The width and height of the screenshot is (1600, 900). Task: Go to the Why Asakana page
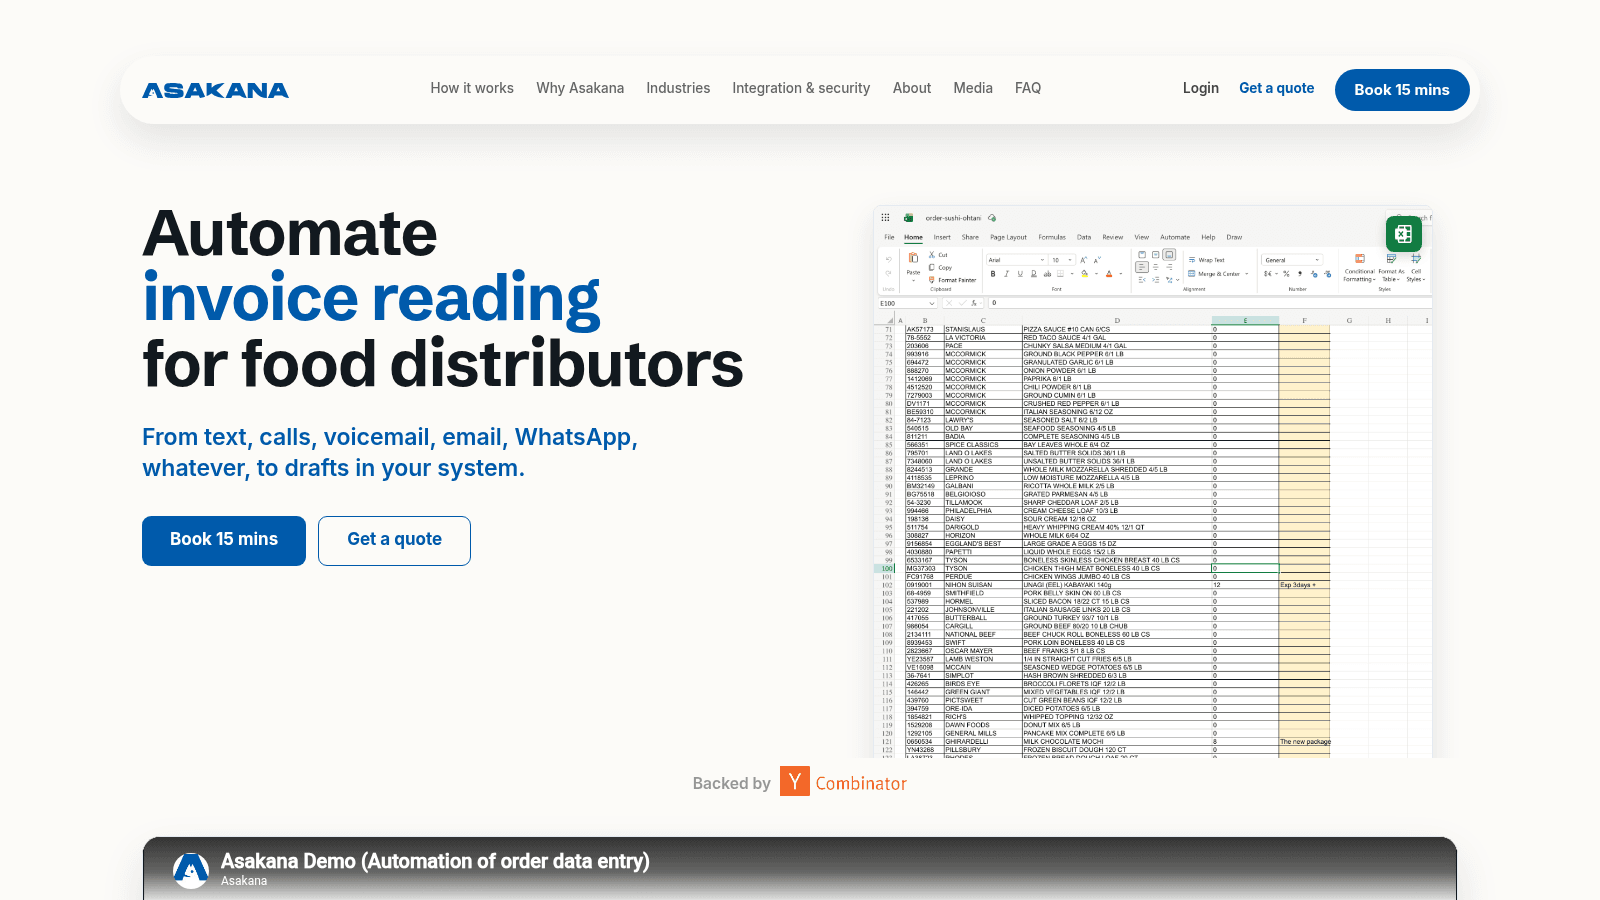tap(580, 88)
